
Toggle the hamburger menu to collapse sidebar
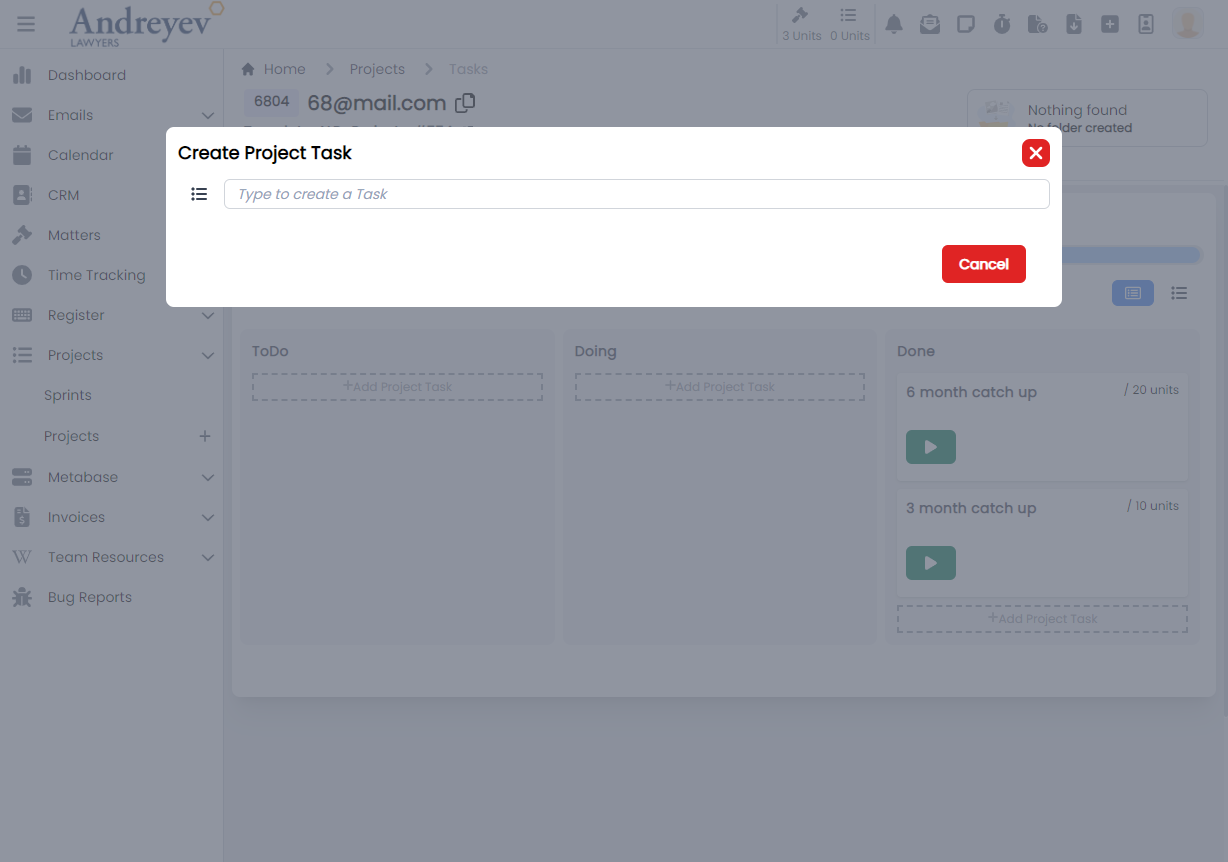coord(26,24)
